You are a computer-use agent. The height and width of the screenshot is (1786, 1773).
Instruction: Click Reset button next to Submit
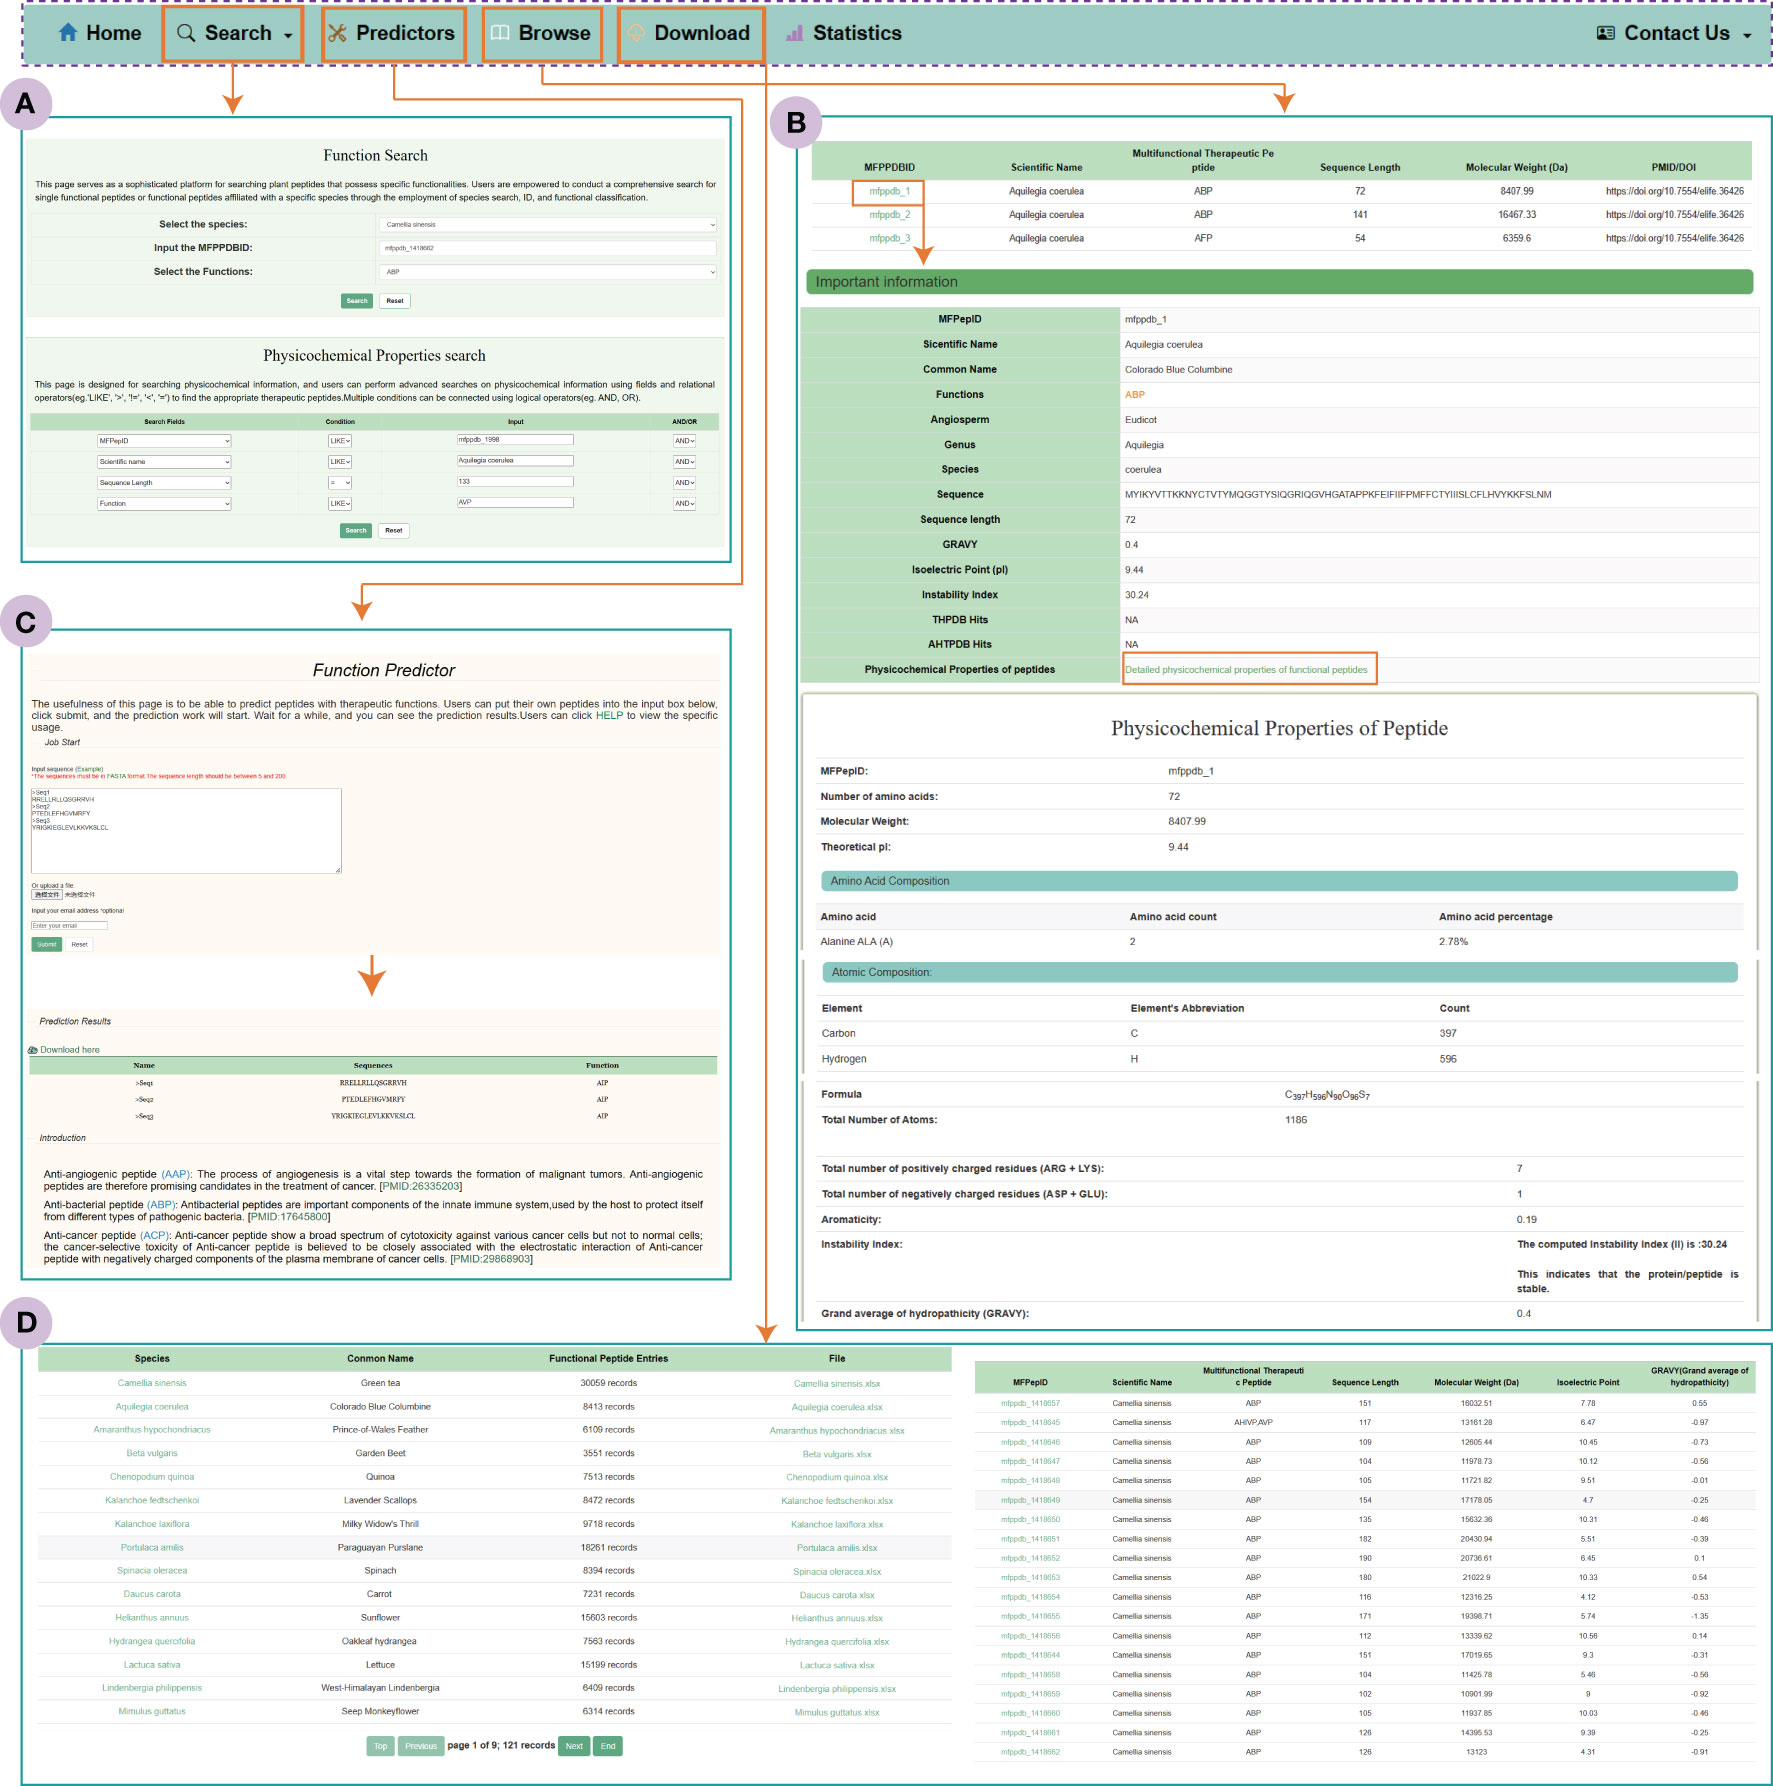pyautogui.click(x=80, y=944)
